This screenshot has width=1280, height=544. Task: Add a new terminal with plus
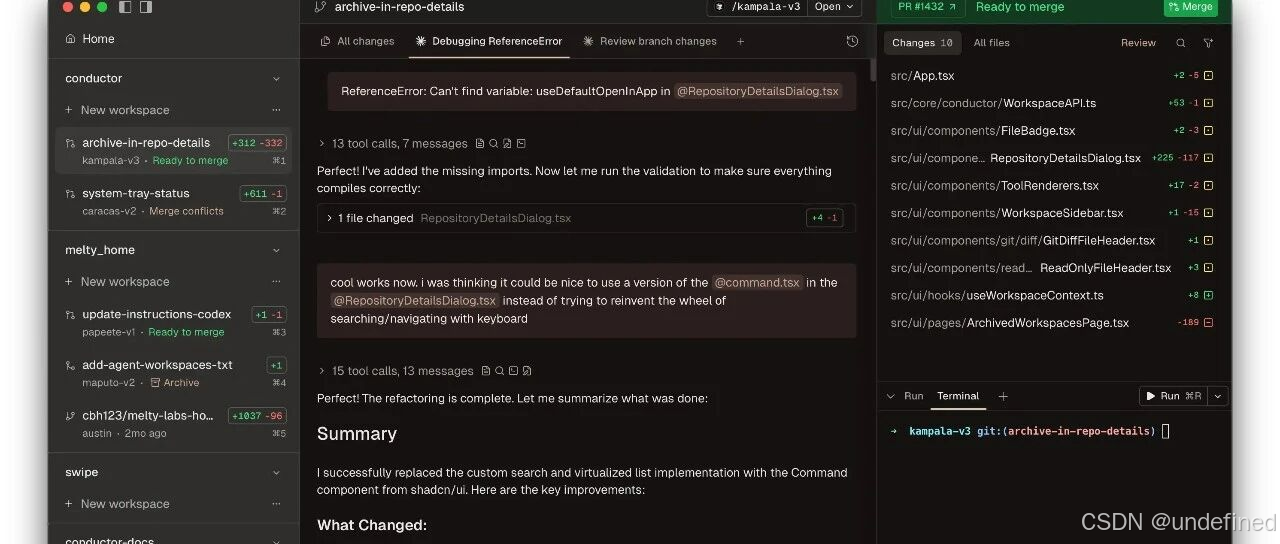click(1003, 396)
